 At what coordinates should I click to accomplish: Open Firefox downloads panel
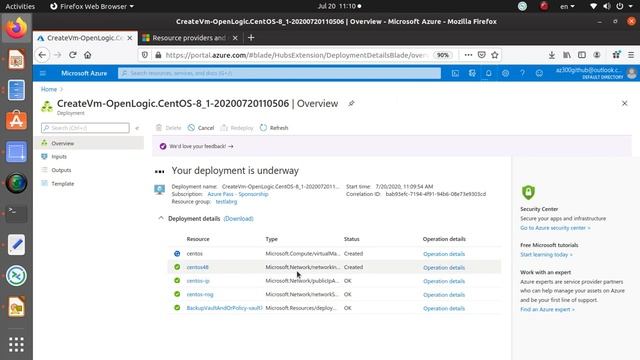[x=551, y=55]
